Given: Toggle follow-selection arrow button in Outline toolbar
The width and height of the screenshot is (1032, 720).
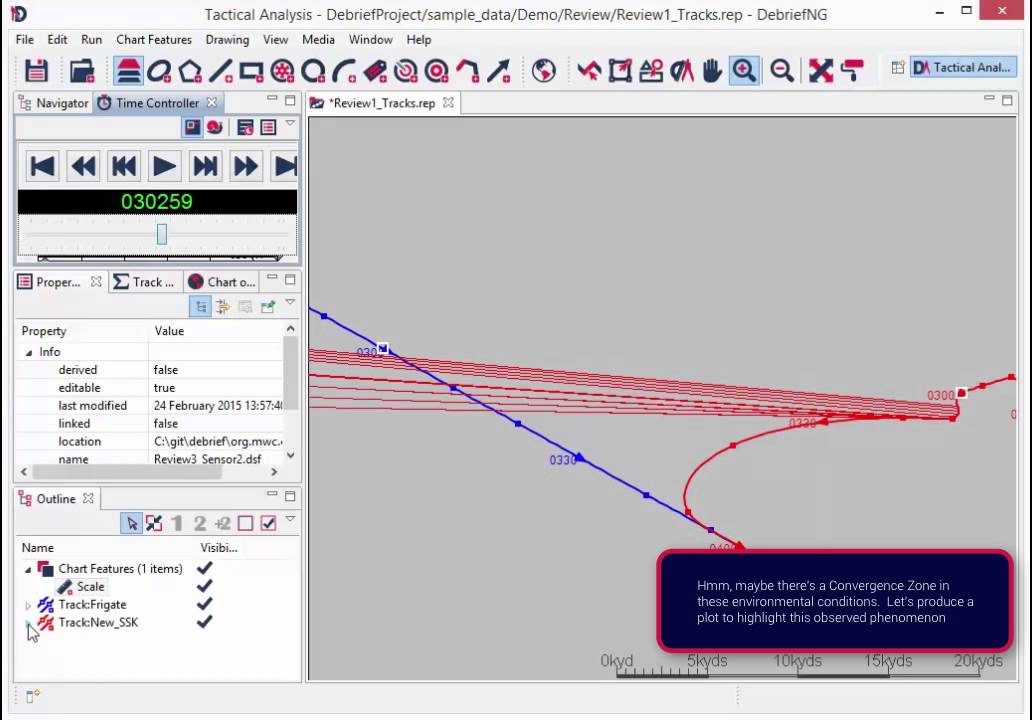Looking at the screenshot, I should [132, 523].
